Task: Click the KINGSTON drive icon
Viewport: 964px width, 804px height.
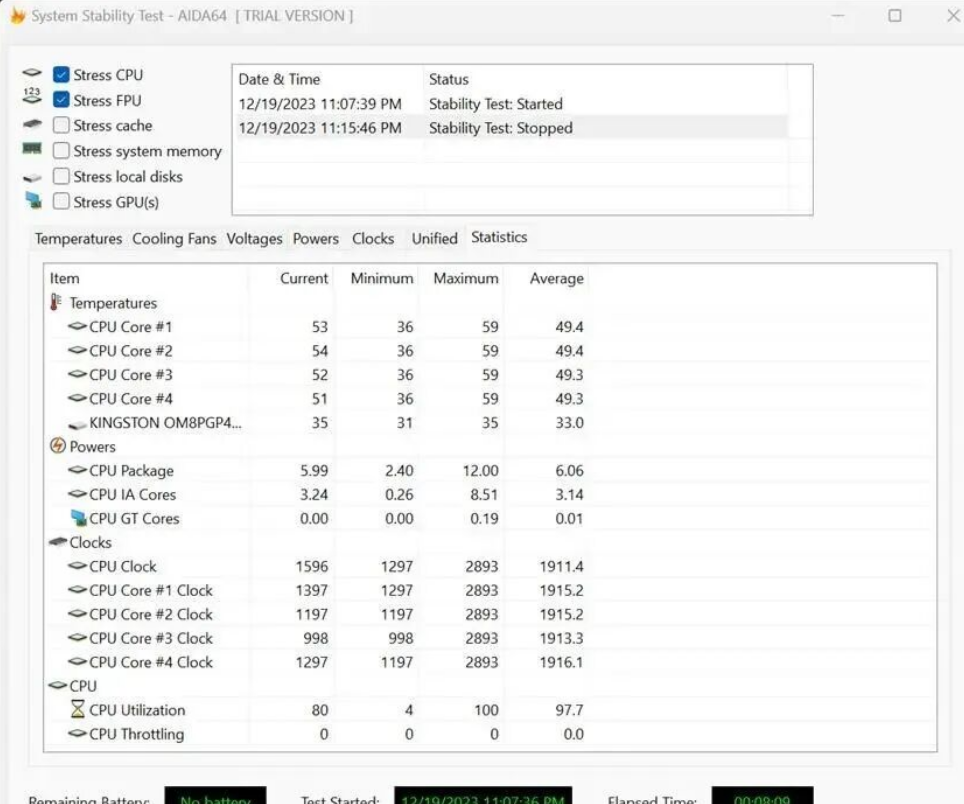Action: (x=78, y=423)
